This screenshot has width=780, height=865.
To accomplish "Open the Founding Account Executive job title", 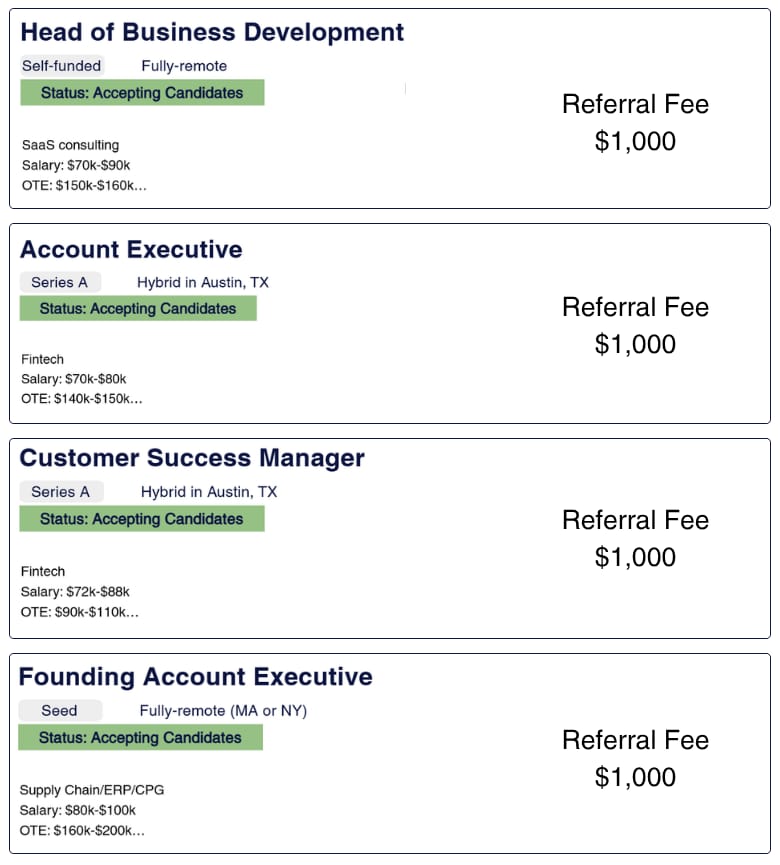I will [x=196, y=677].
